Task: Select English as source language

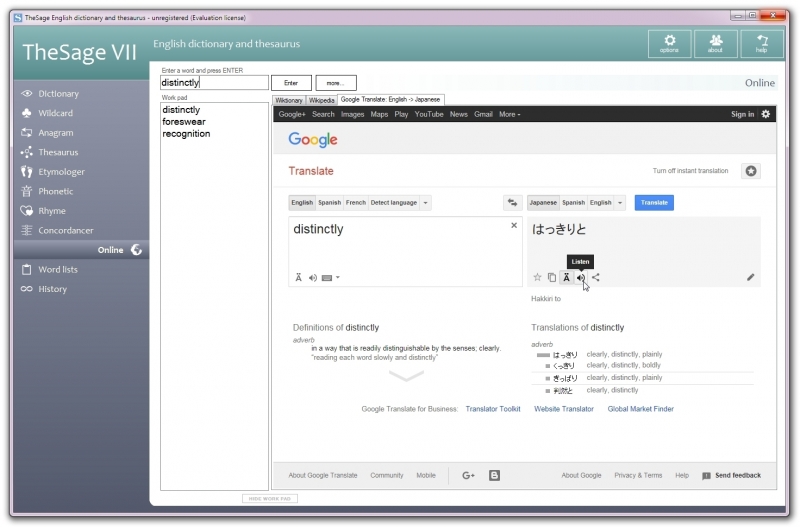Action: 302,203
